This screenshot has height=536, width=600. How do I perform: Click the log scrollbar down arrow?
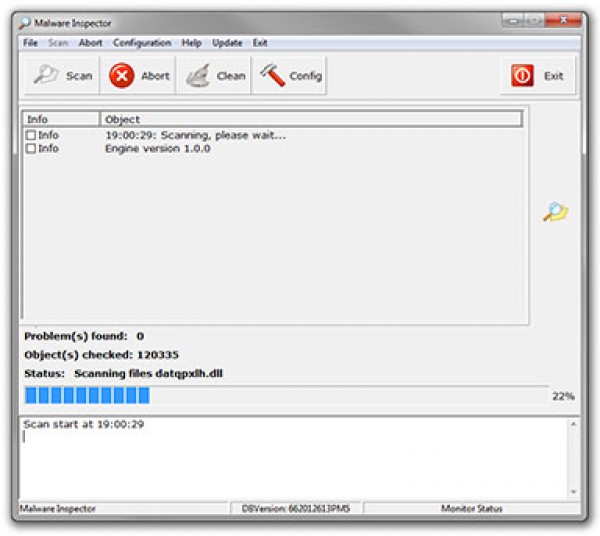tap(573, 492)
